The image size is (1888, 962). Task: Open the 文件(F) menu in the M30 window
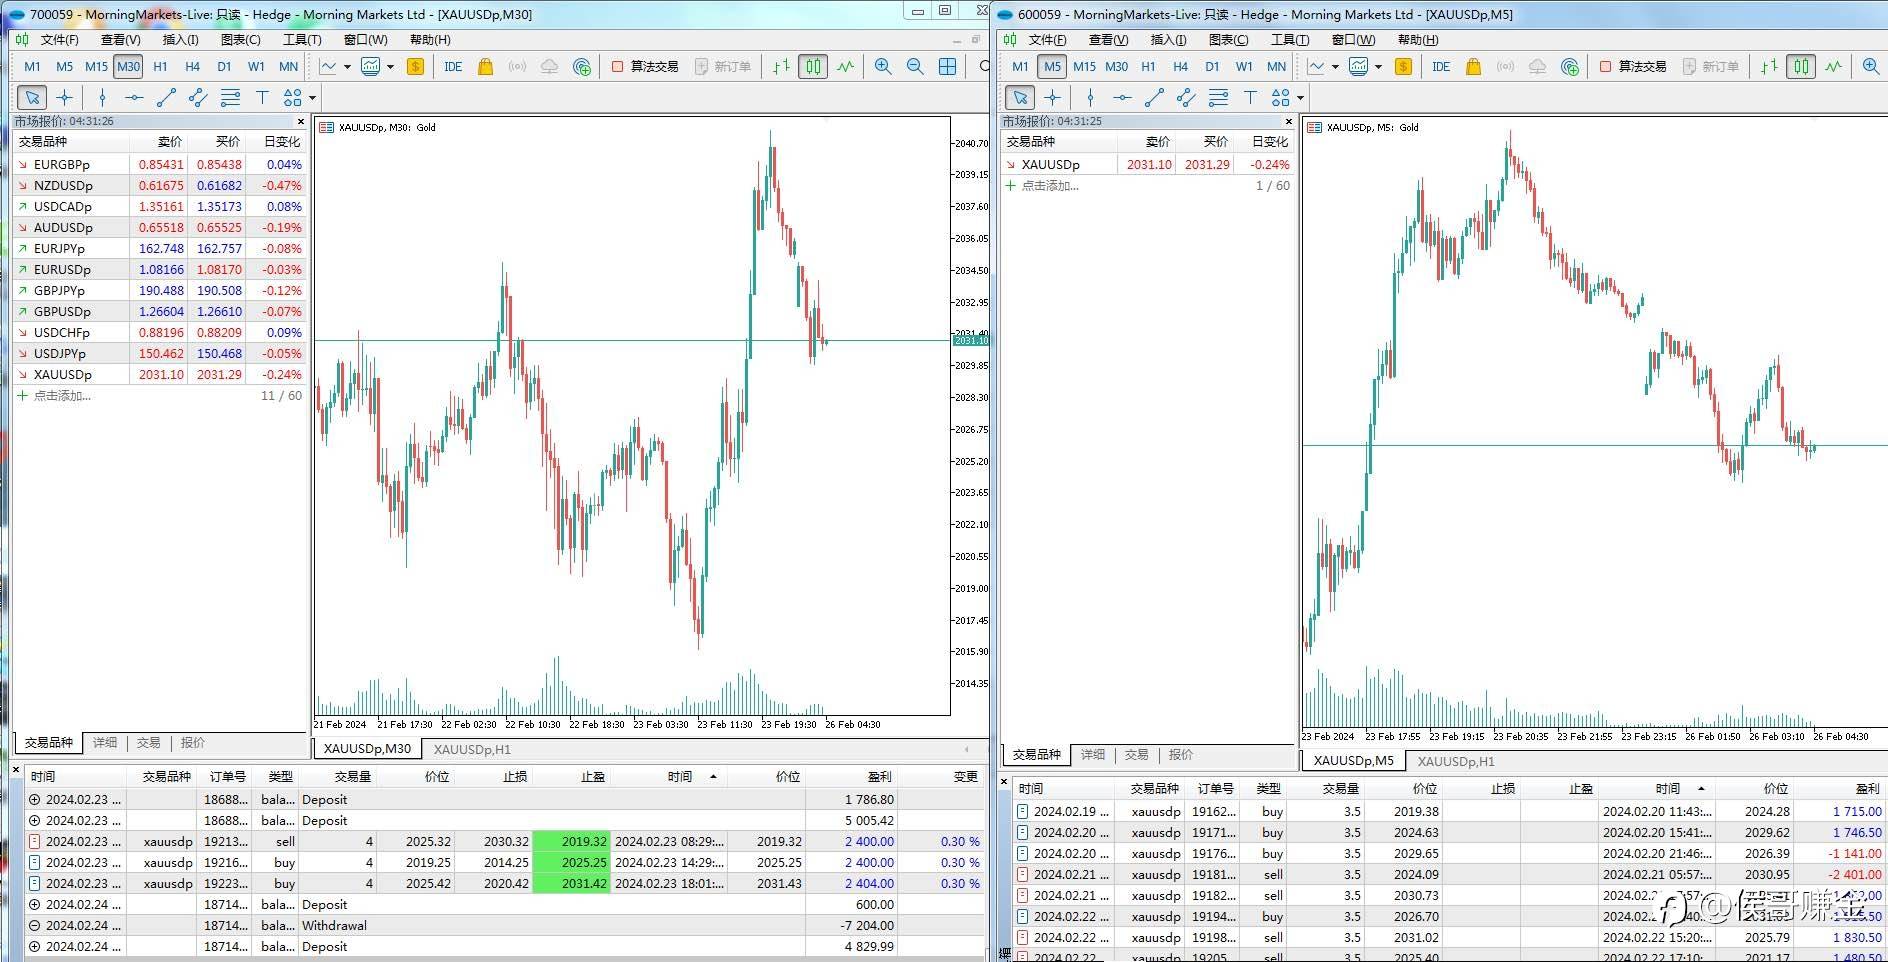point(59,40)
